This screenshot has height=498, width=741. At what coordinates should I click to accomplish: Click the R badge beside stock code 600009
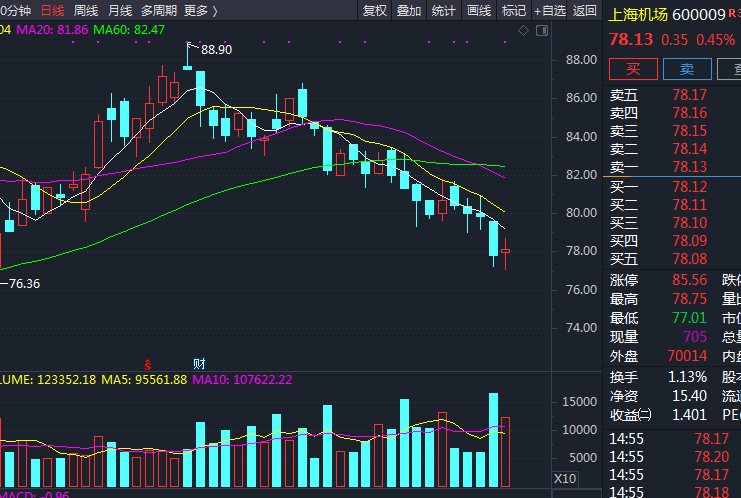pyautogui.click(x=735, y=11)
